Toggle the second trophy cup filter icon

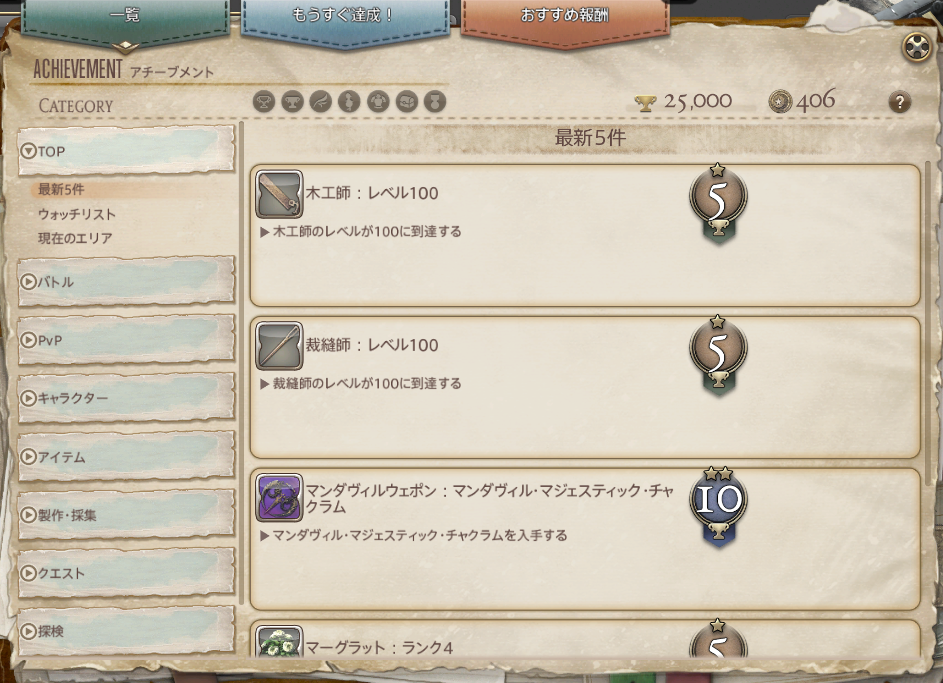(x=292, y=102)
